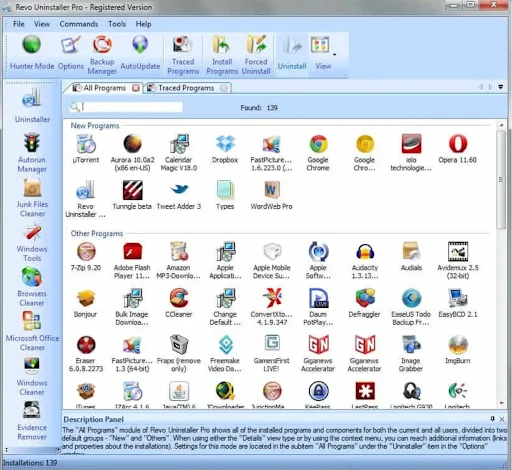Select Tunngle beta

click(x=132, y=195)
